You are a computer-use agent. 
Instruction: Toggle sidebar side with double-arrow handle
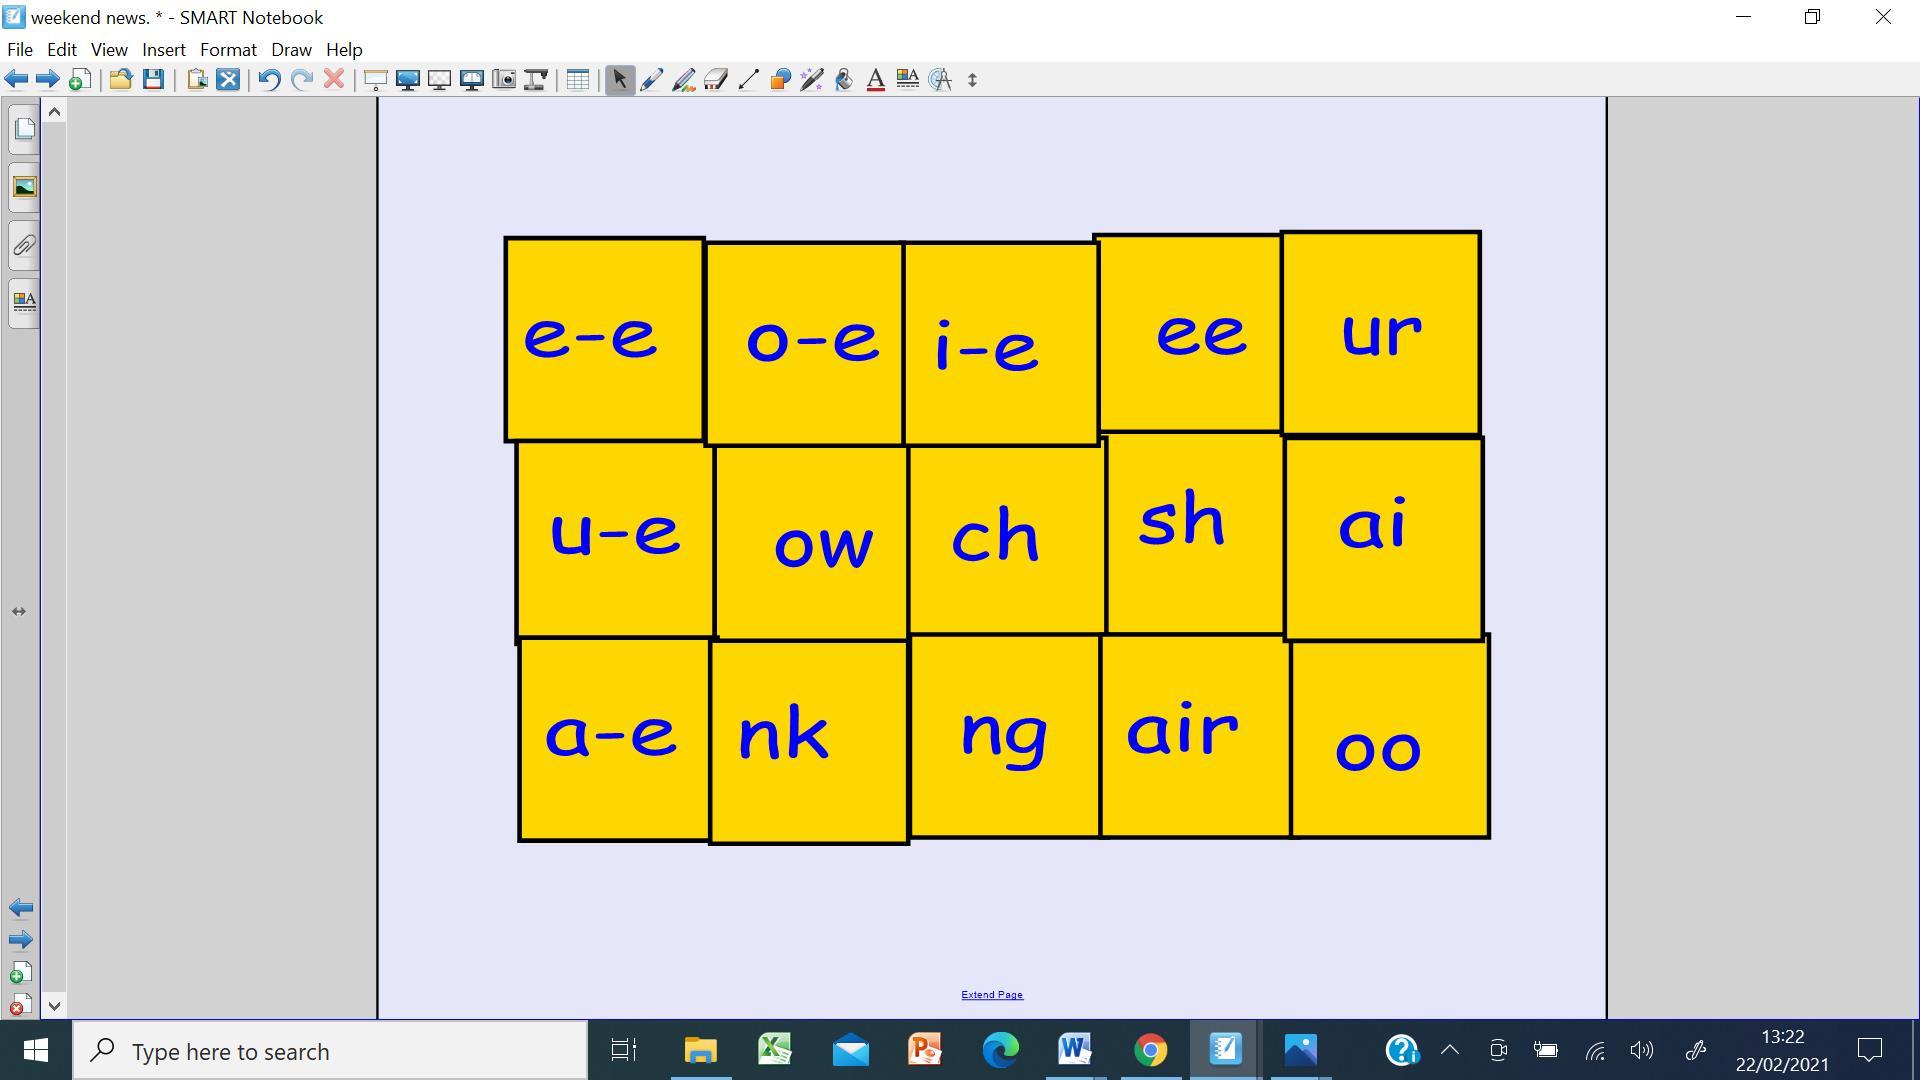click(19, 611)
